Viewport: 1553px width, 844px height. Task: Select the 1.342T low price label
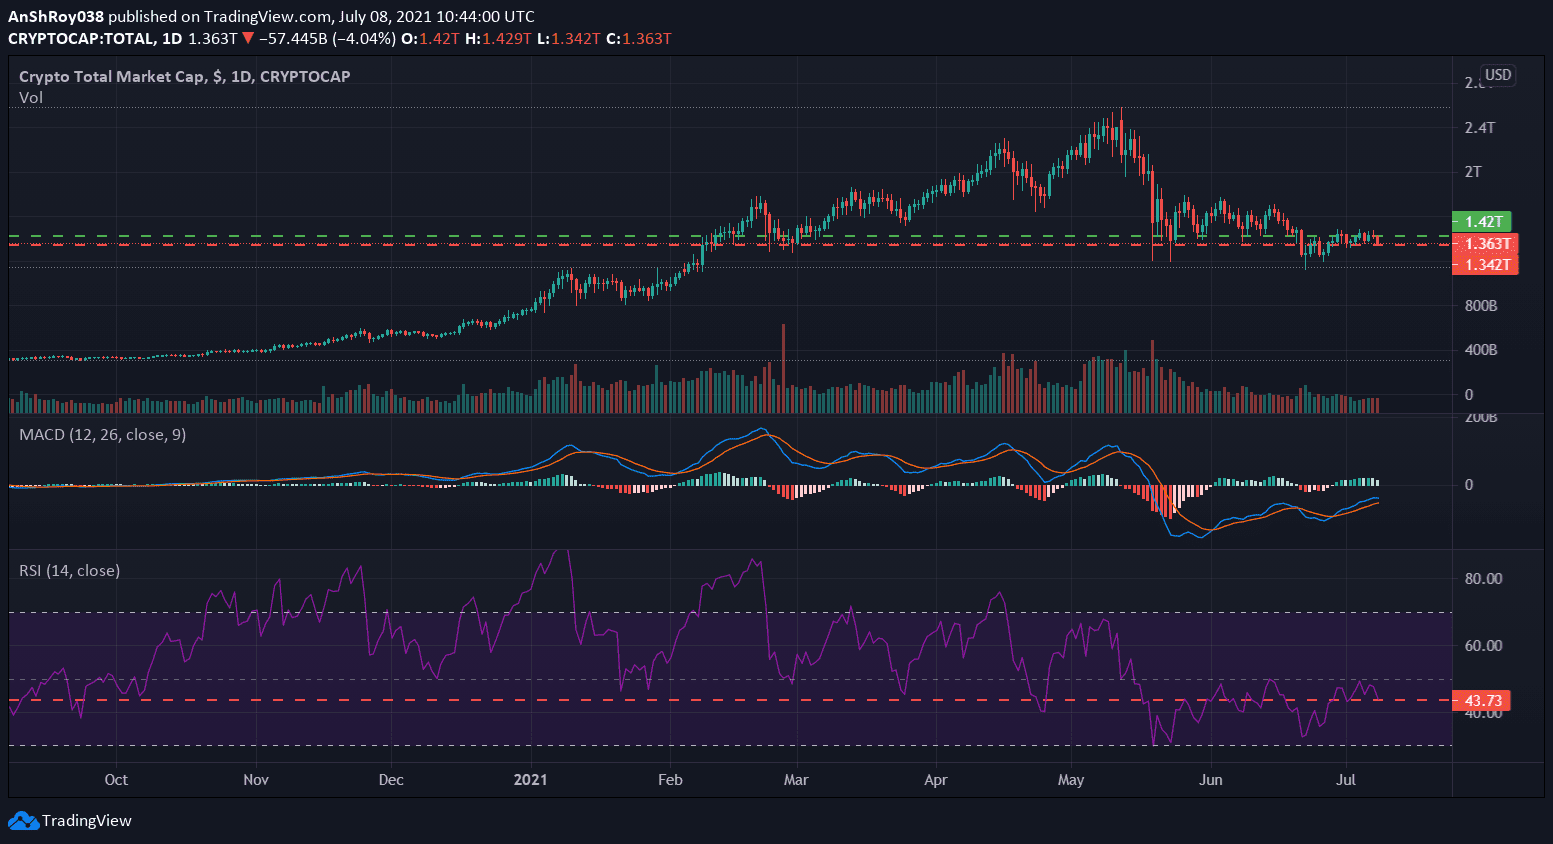1486,265
